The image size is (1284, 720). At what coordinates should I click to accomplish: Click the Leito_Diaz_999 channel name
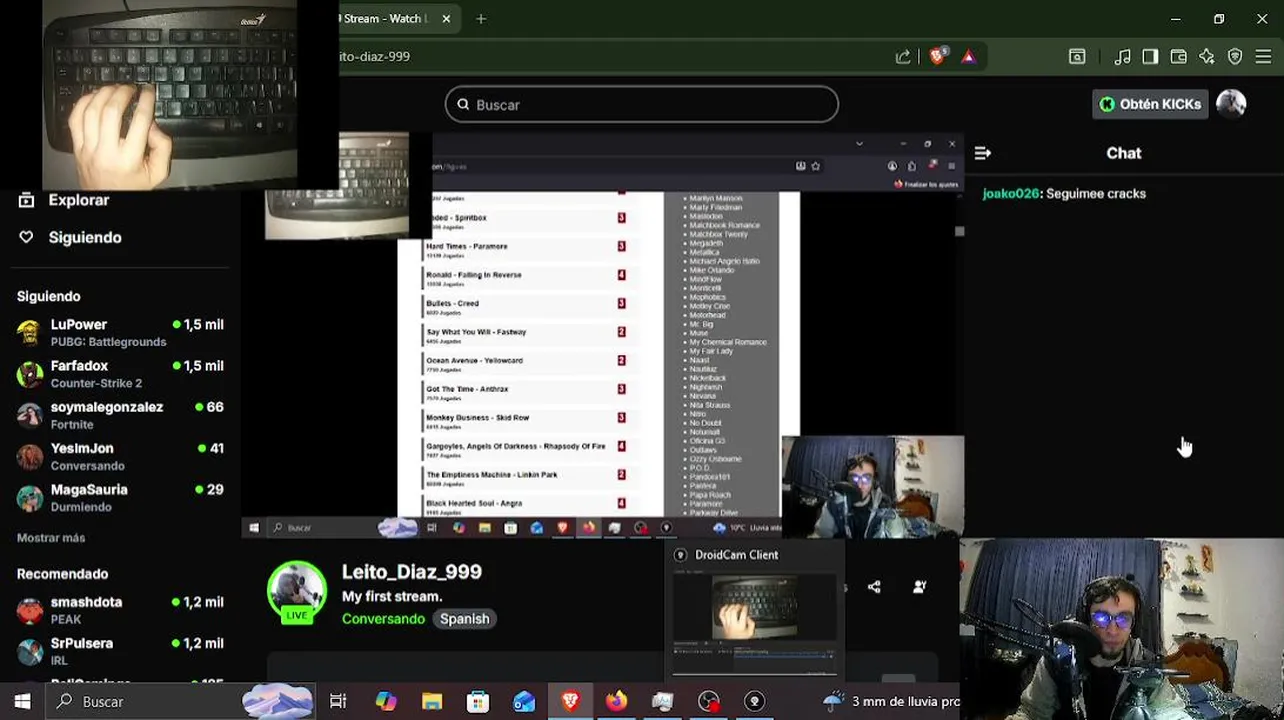(x=412, y=572)
